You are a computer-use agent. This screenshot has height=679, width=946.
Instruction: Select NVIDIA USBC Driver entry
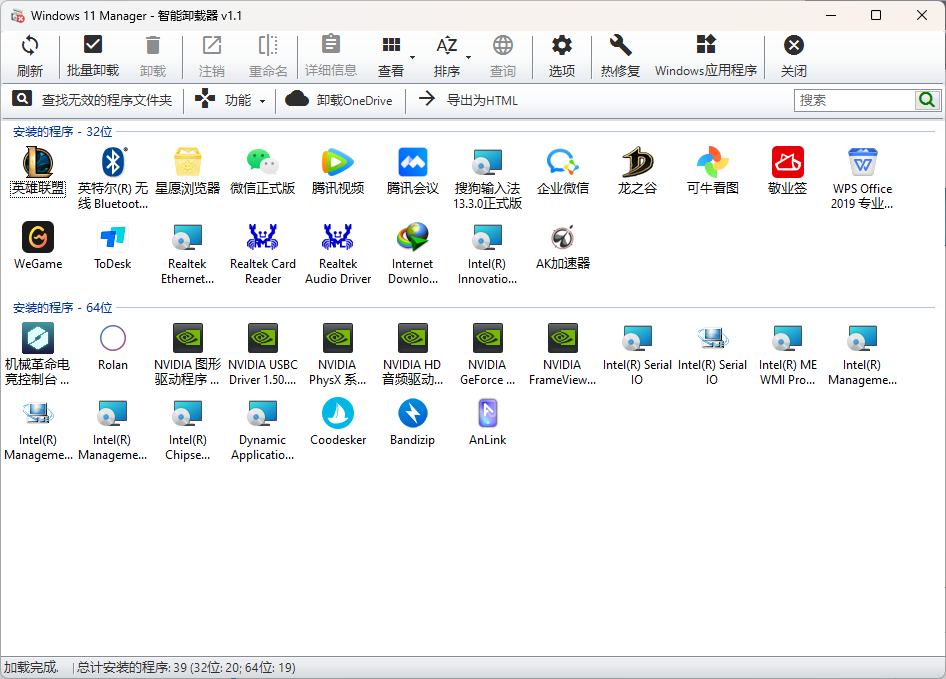click(x=262, y=354)
